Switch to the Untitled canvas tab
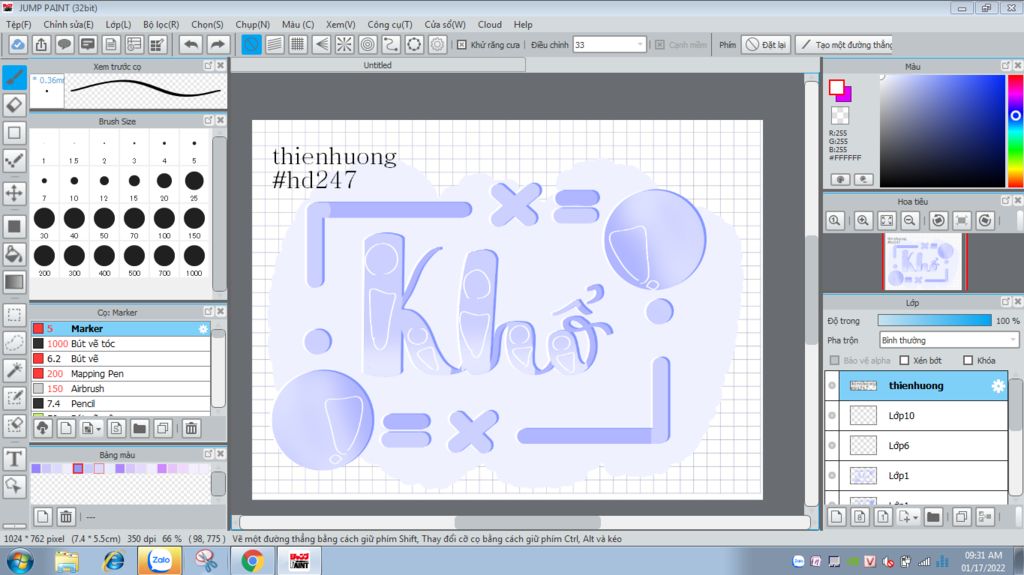Screen dimensions: 1024x575 377,65
